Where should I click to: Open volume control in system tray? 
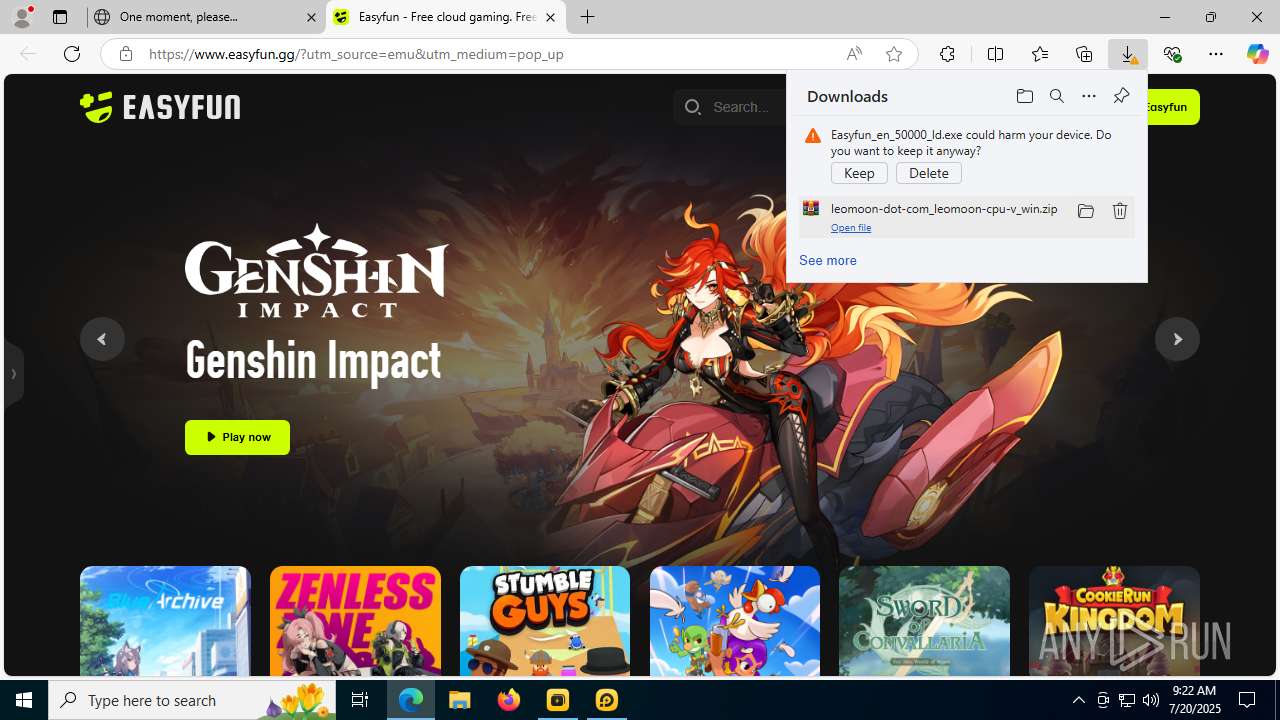1151,700
